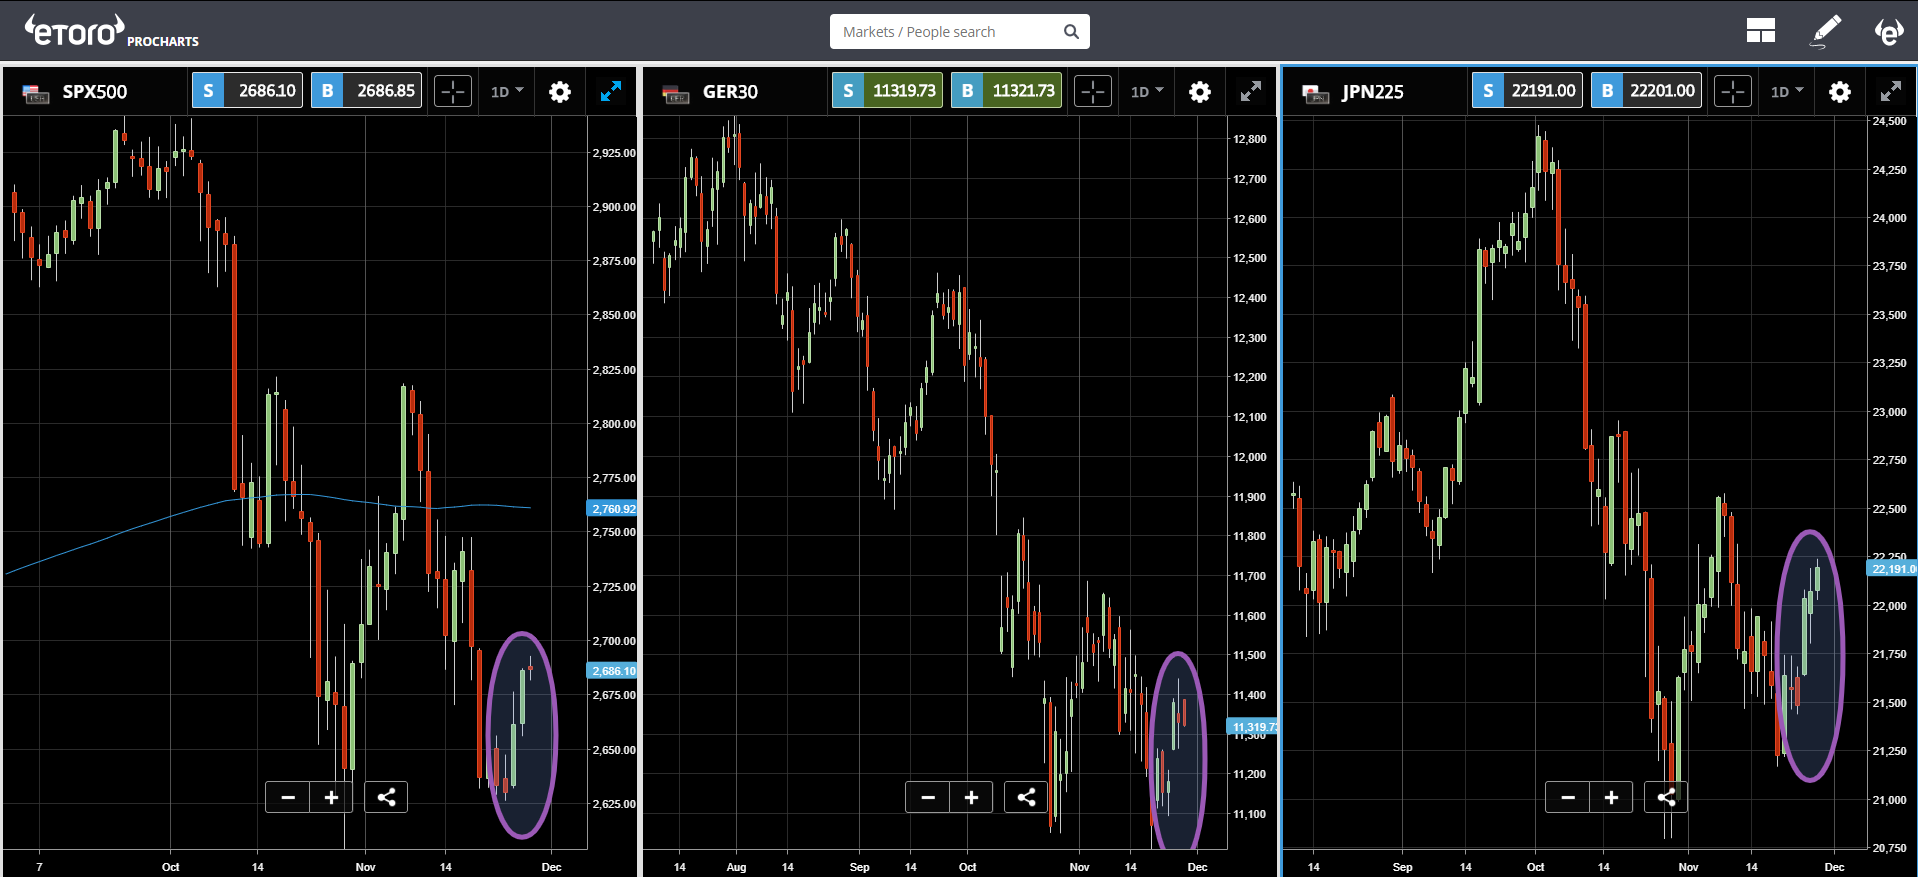Collapse the SPX500 expanded chart
Viewport: 1918px width, 877px height.
(610, 91)
